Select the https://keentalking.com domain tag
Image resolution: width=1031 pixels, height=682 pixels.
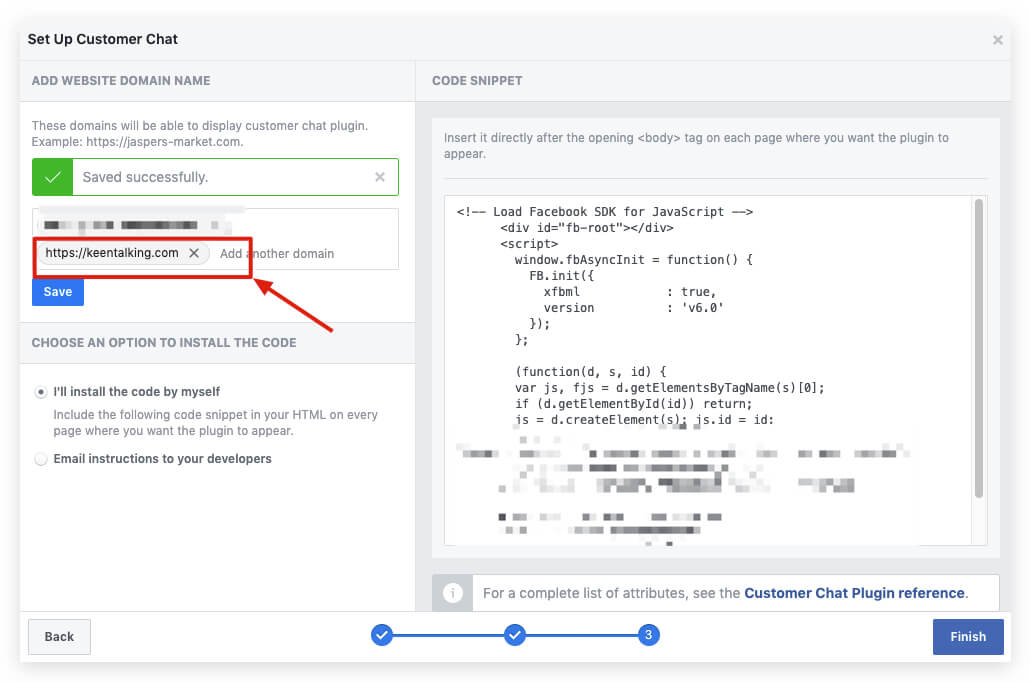112,254
